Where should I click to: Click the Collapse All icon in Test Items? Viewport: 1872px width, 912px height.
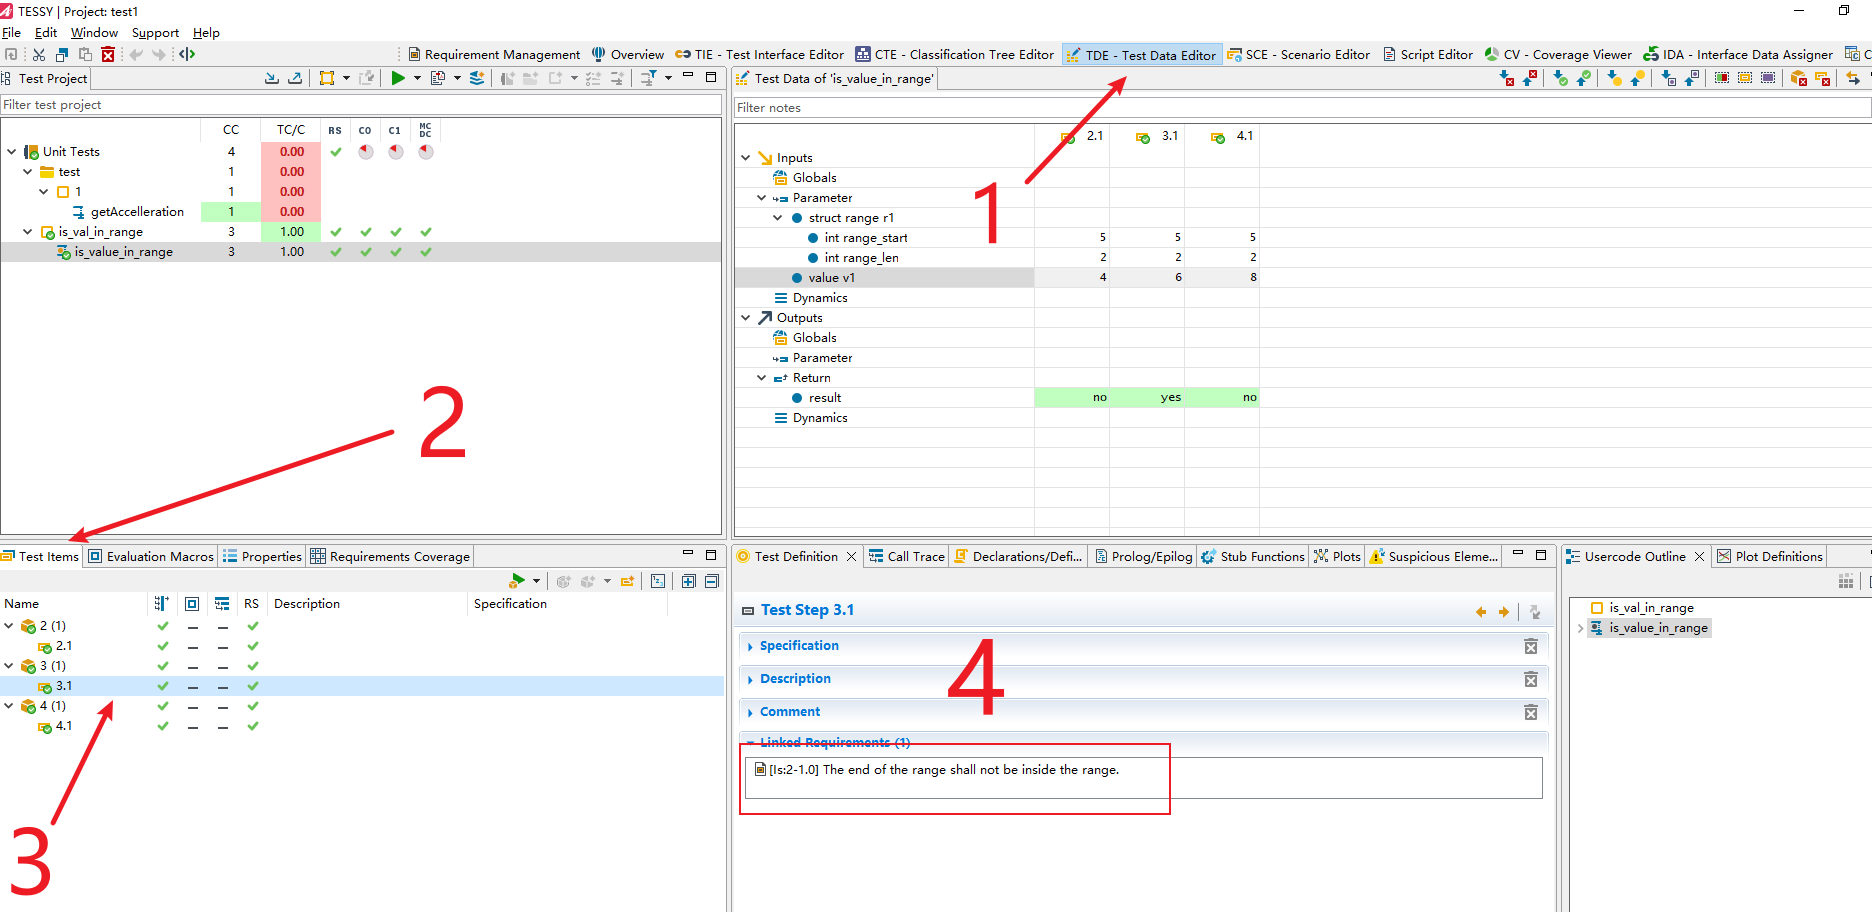click(x=712, y=581)
